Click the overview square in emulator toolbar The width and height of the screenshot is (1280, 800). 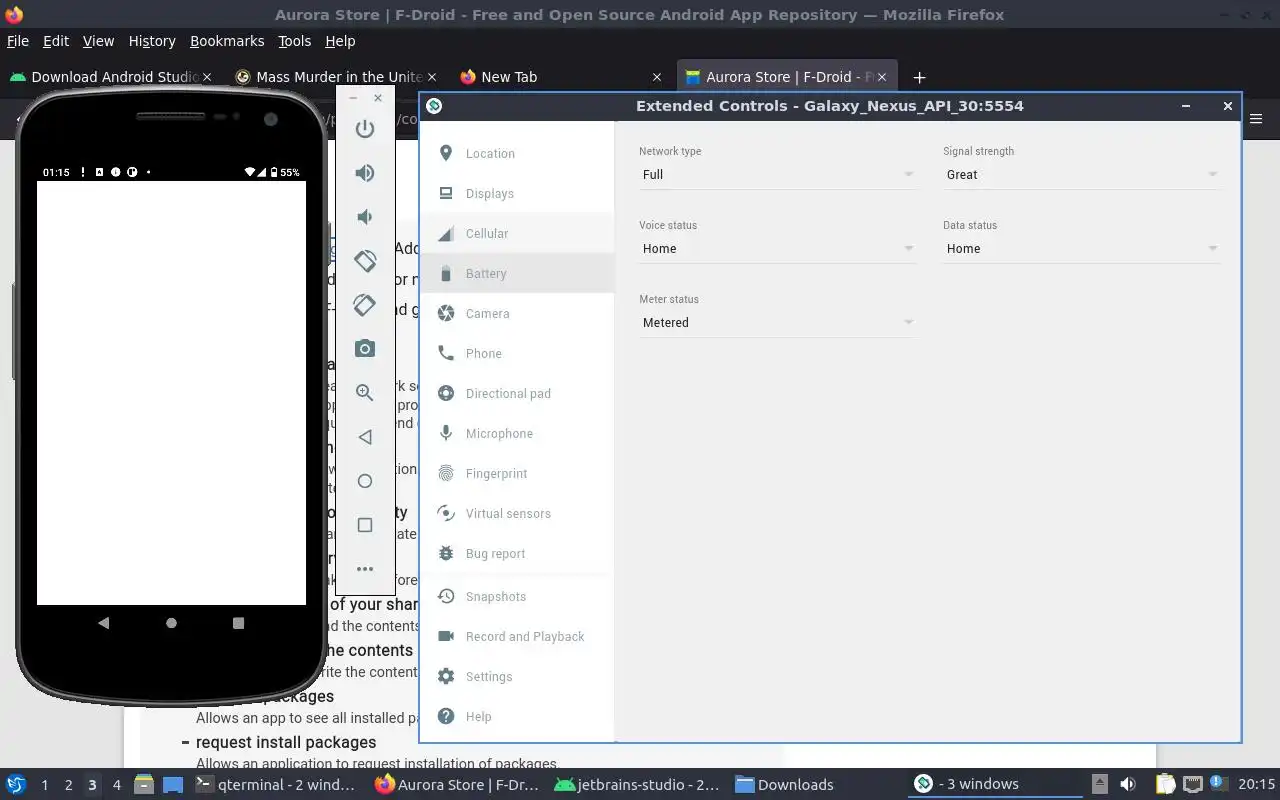click(365, 525)
